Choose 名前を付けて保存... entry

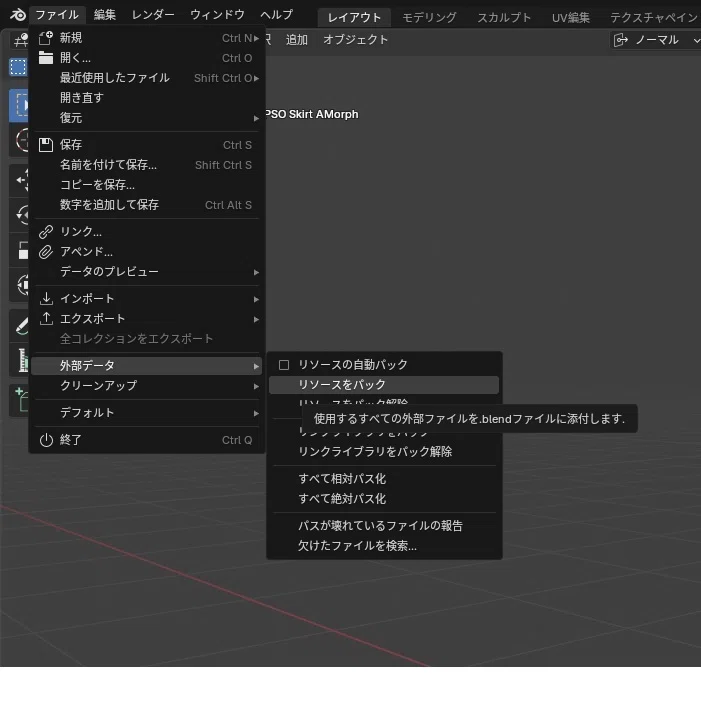[x=147, y=165]
